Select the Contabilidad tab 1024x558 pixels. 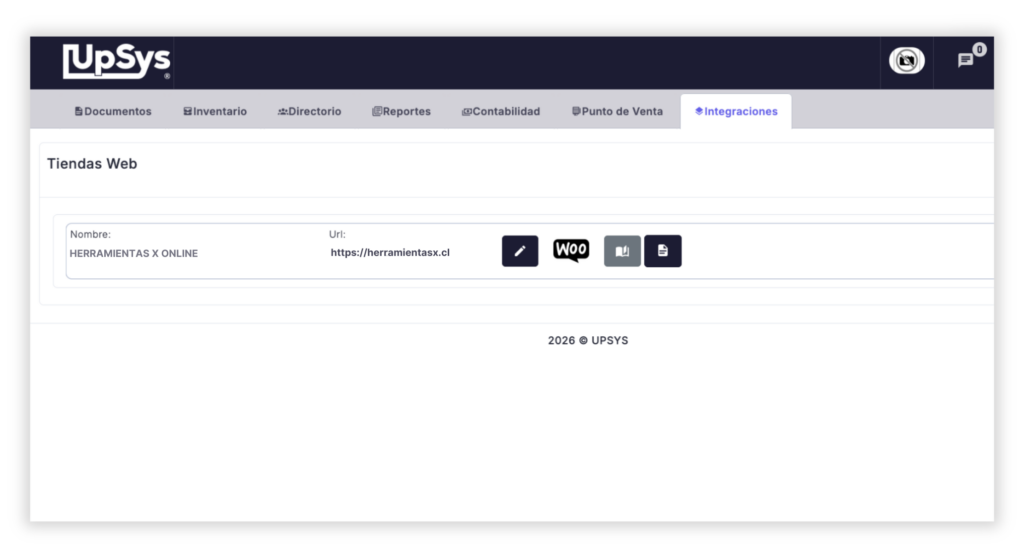tap(500, 112)
